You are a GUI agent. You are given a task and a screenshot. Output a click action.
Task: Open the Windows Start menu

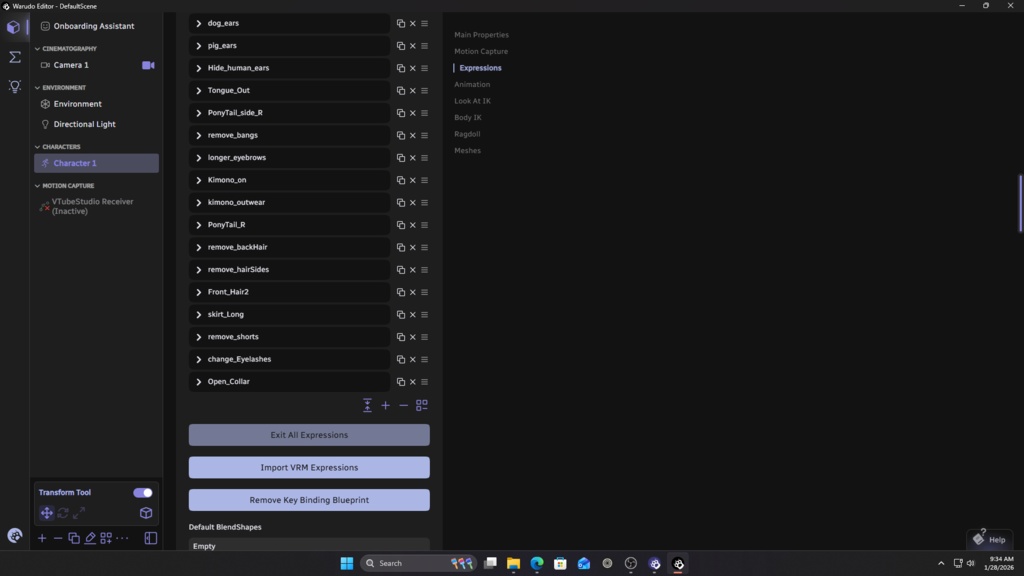click(347, 564)
